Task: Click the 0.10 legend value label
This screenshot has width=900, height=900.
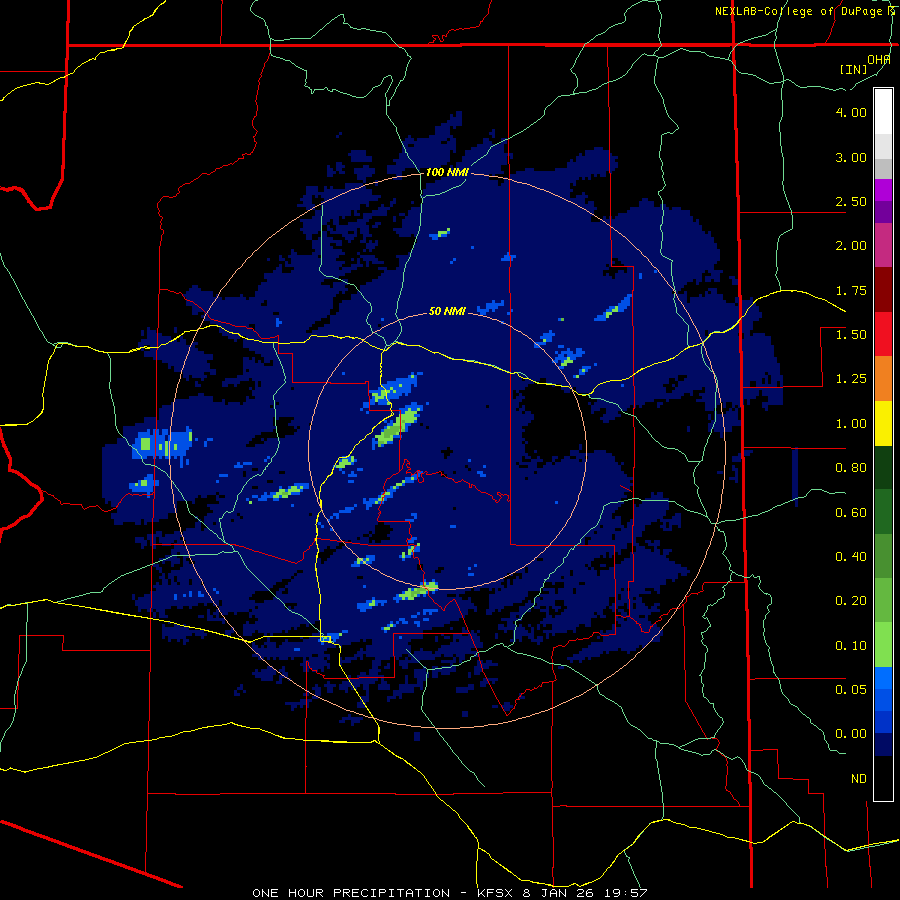Action: (x=851, y=646)
